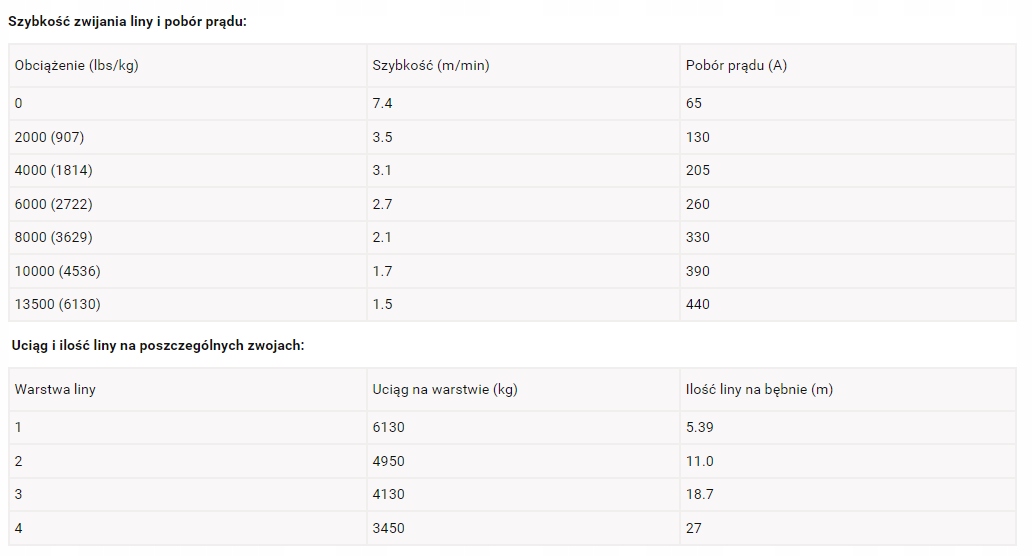Click the "Uciąg na warstwie (kg)" header
The height and width of the screenshot is (556, 1033).
[x=445, y=389]
